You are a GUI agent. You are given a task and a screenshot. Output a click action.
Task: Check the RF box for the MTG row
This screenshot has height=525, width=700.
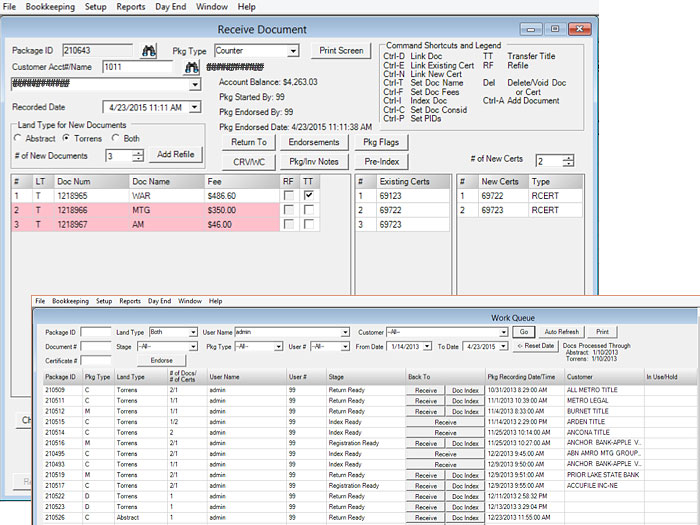tap(289, 210)
